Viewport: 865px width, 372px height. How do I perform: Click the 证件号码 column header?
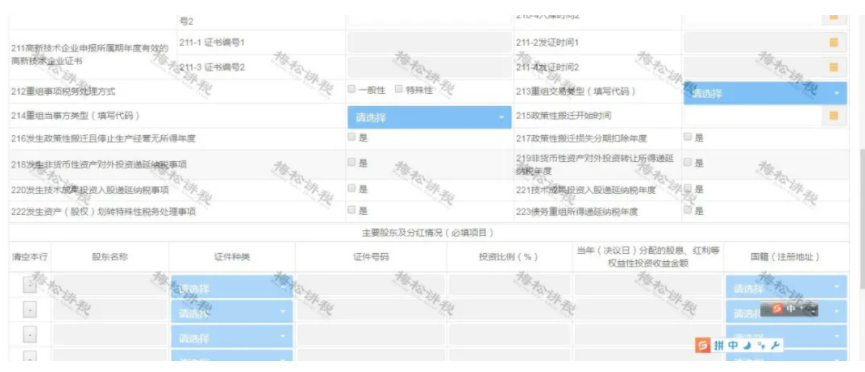pyautogui.click(x=371, y=257)
